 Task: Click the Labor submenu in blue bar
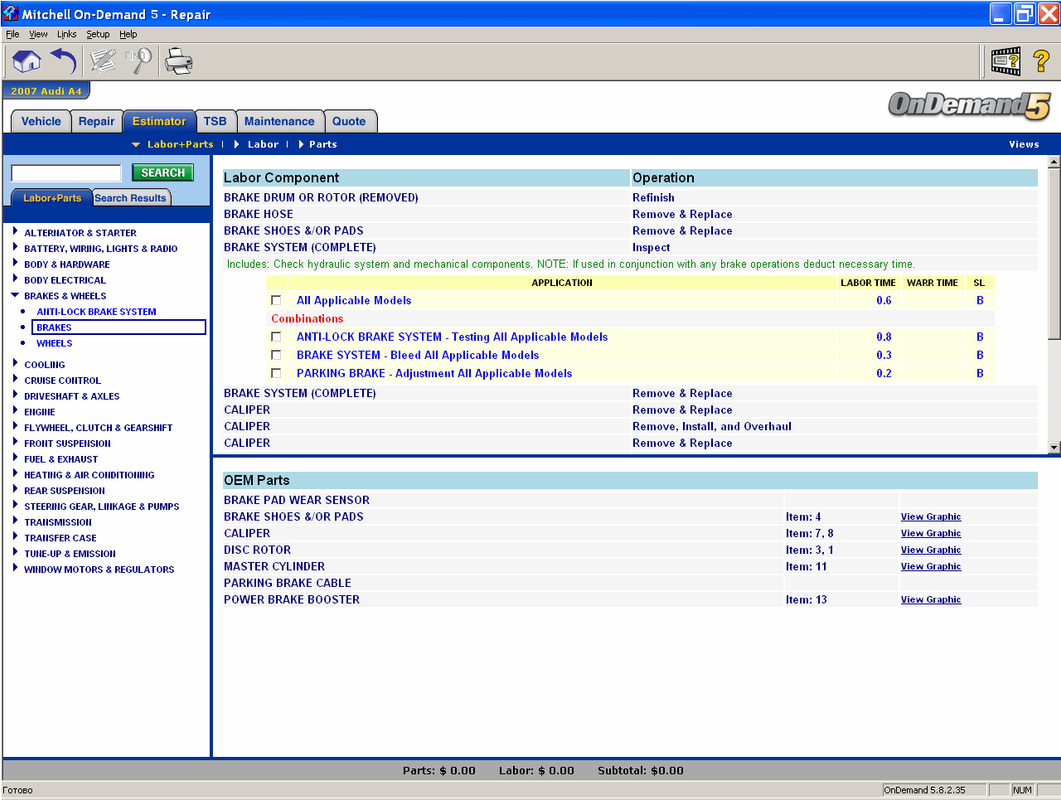click(257, 144)
